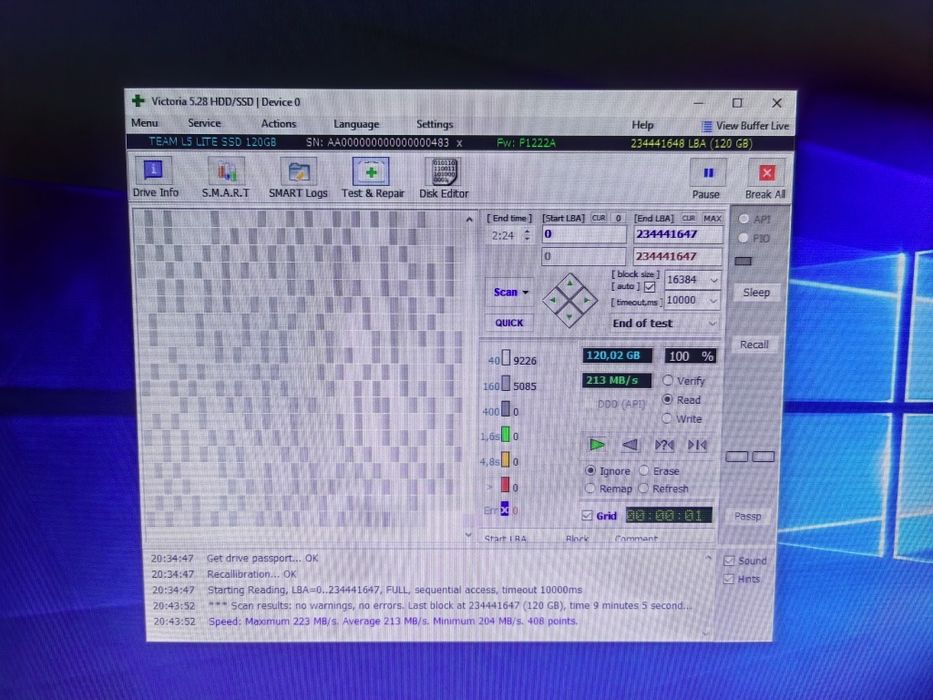Click the green 1,6s block indicator

505,435
